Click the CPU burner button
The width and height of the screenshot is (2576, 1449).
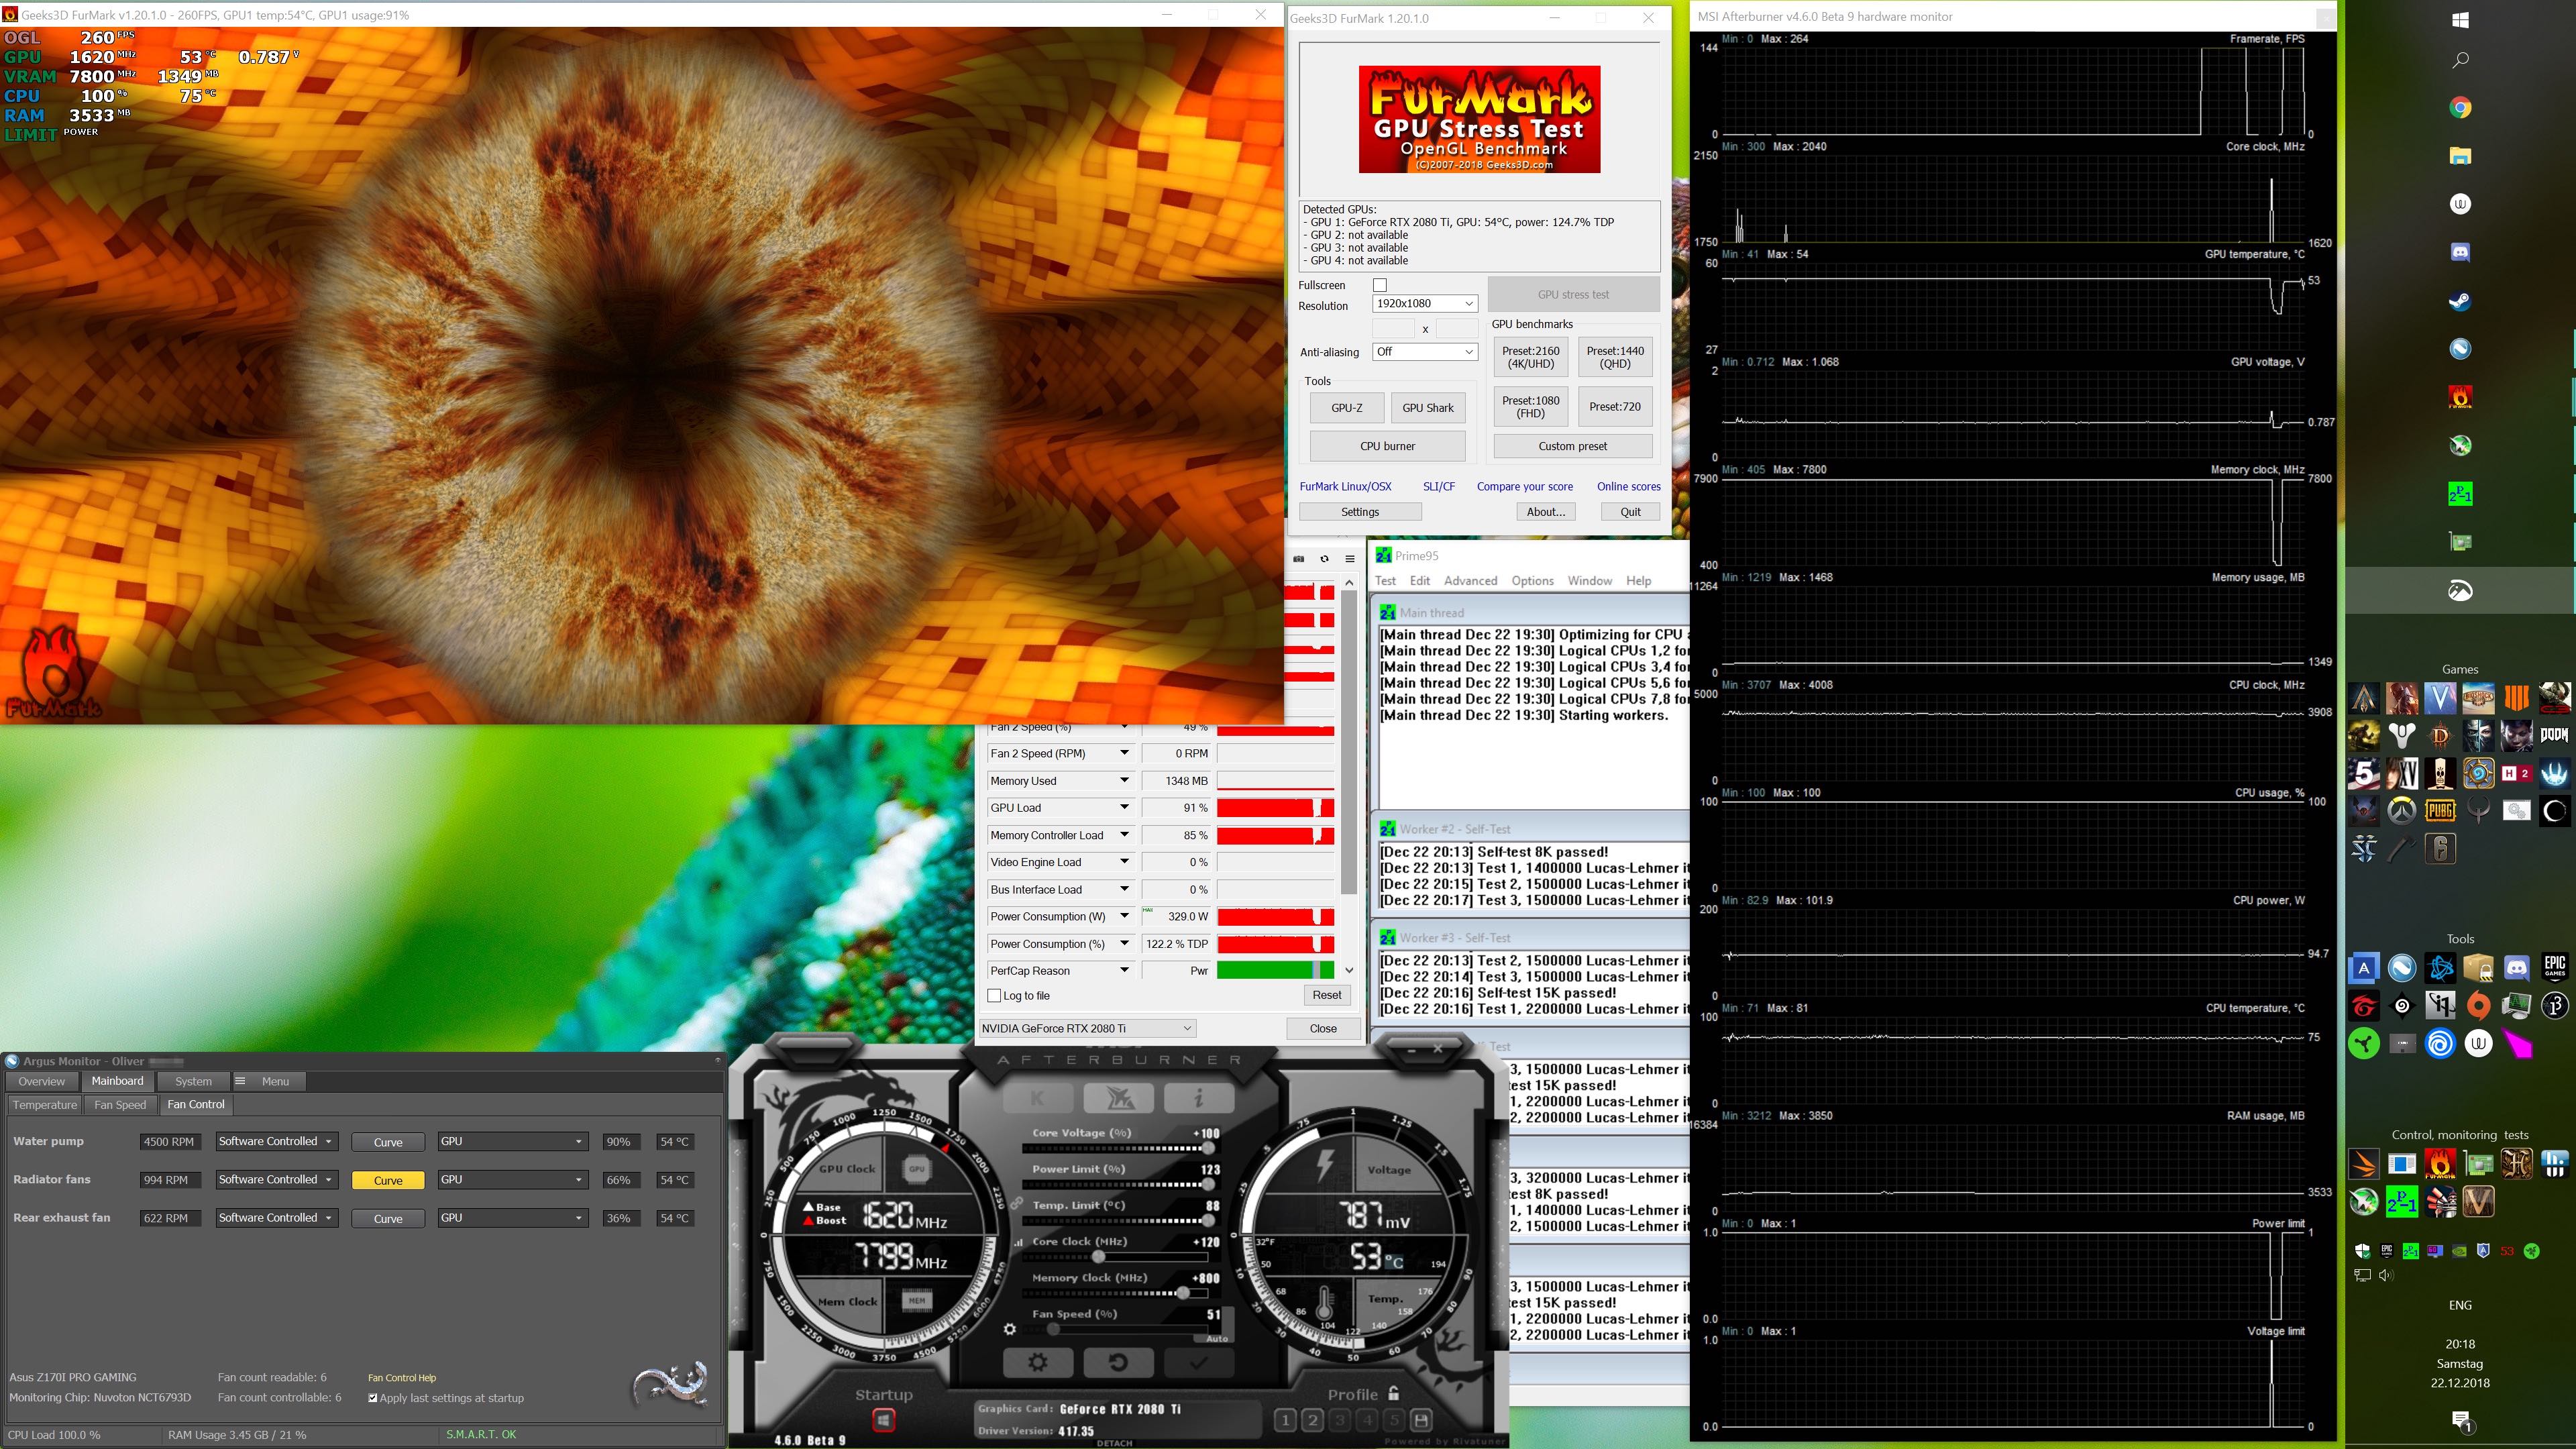point(1387,446)
